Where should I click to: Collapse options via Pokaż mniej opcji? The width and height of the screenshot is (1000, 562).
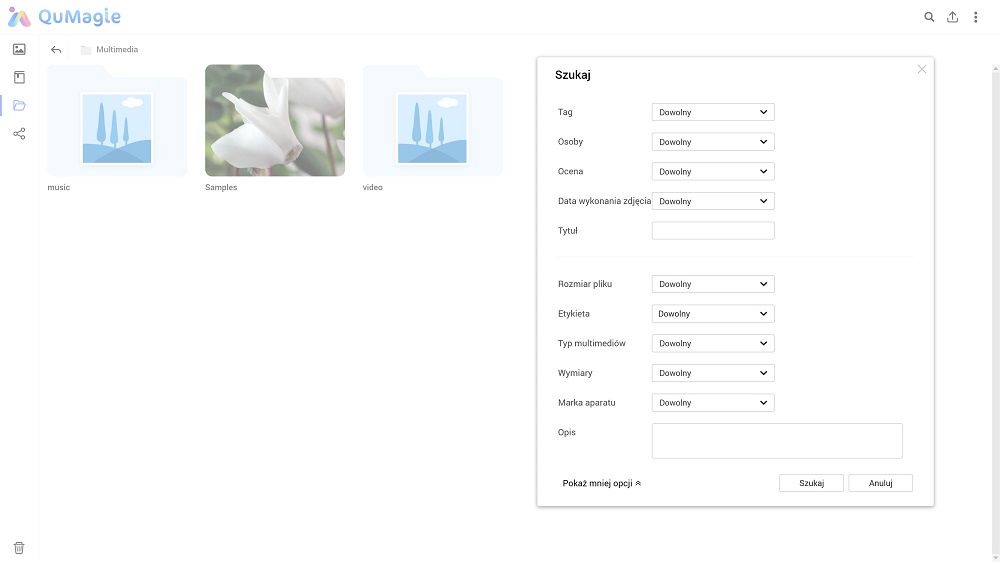point(601,483)
